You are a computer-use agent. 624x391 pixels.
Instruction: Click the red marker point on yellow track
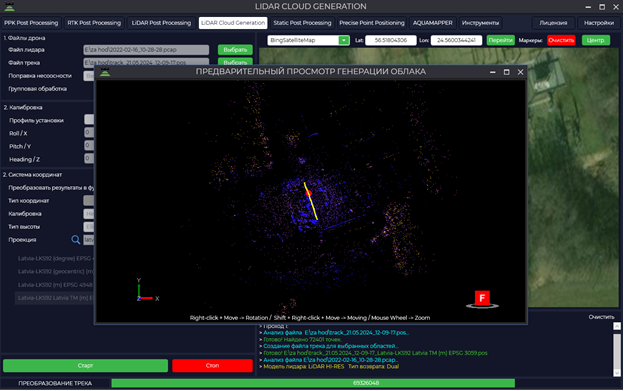308,193
